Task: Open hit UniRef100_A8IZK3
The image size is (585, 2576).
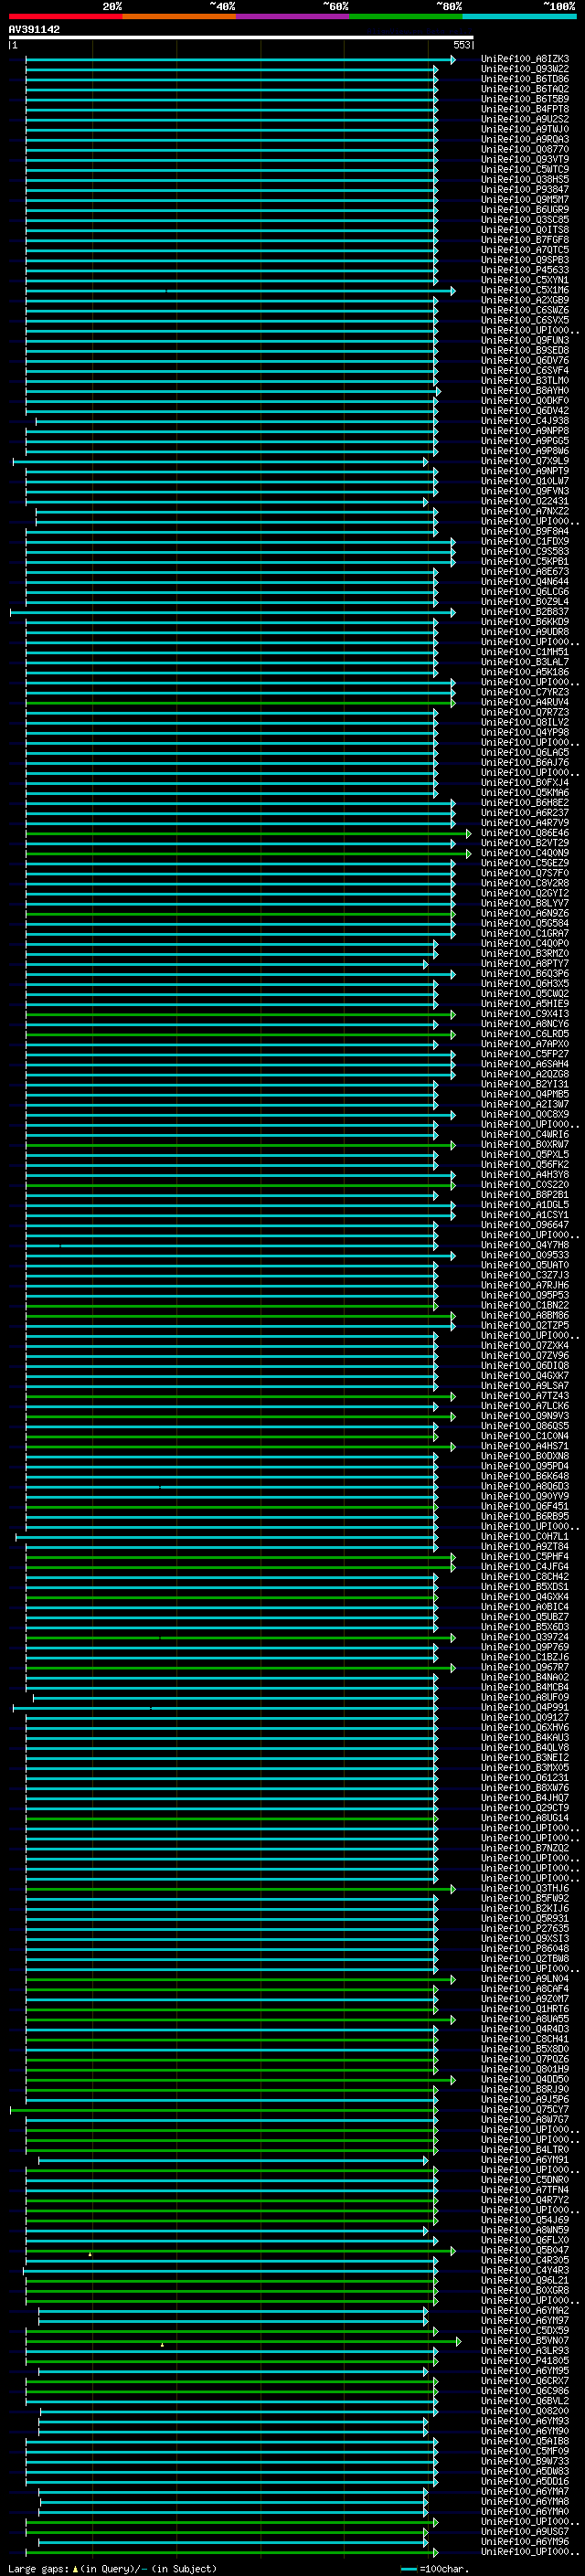Action: (524, 59)
